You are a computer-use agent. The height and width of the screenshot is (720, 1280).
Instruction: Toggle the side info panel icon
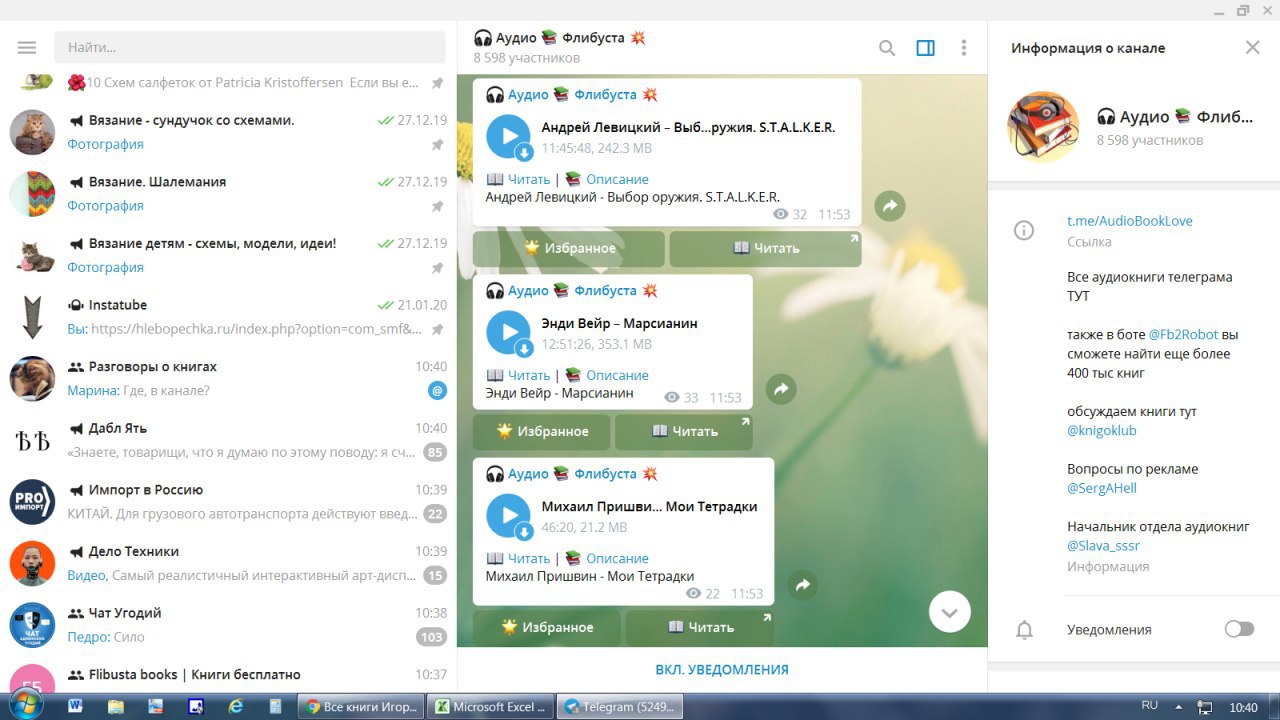coord(926,47)
